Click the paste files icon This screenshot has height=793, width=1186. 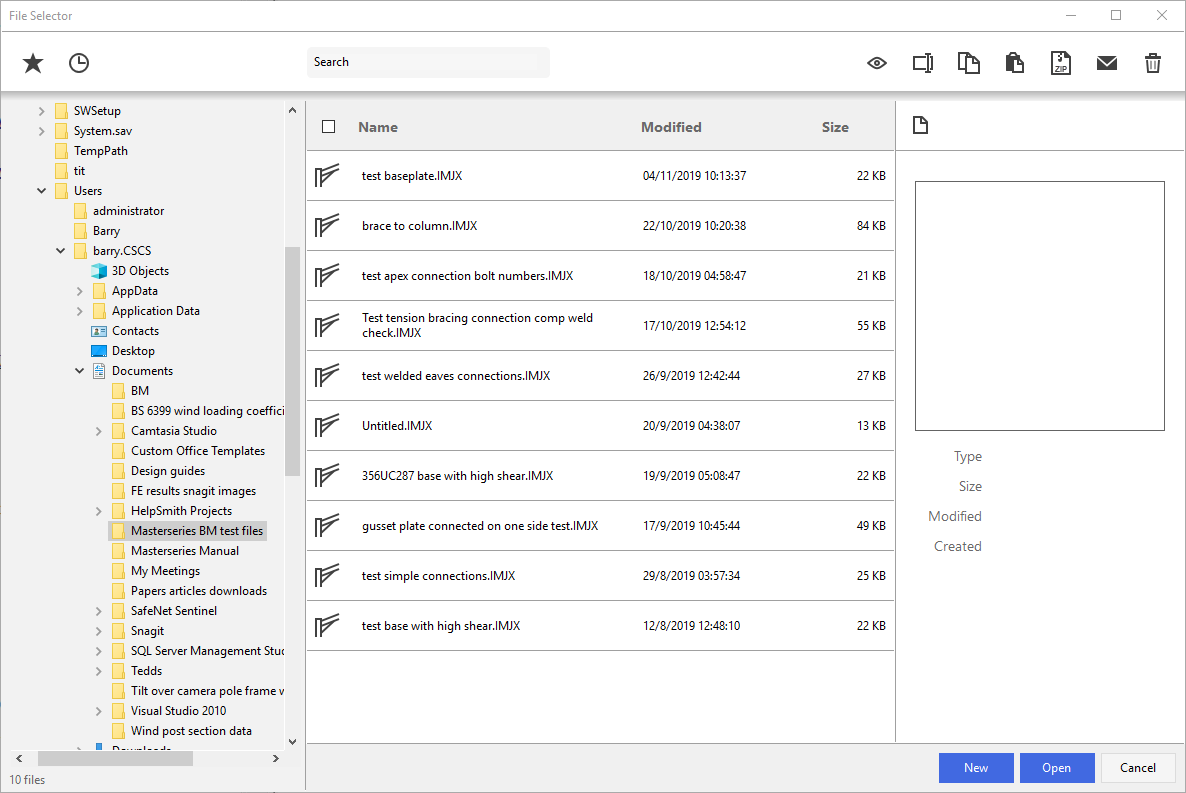[x=1014, y=62]
